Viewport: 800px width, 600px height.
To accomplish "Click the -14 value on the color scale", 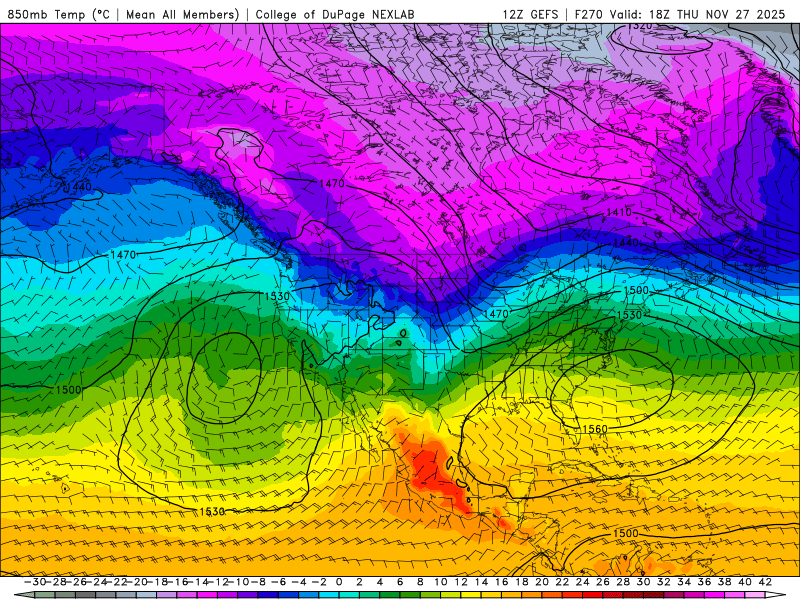I will [x=199, y=582].
